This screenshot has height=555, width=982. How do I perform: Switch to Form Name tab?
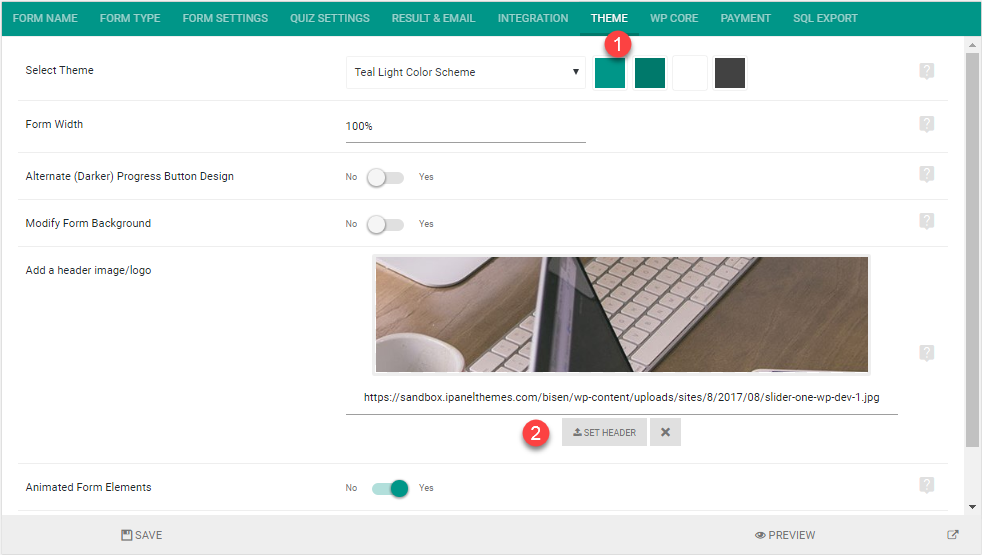click(x=45, y=18)
